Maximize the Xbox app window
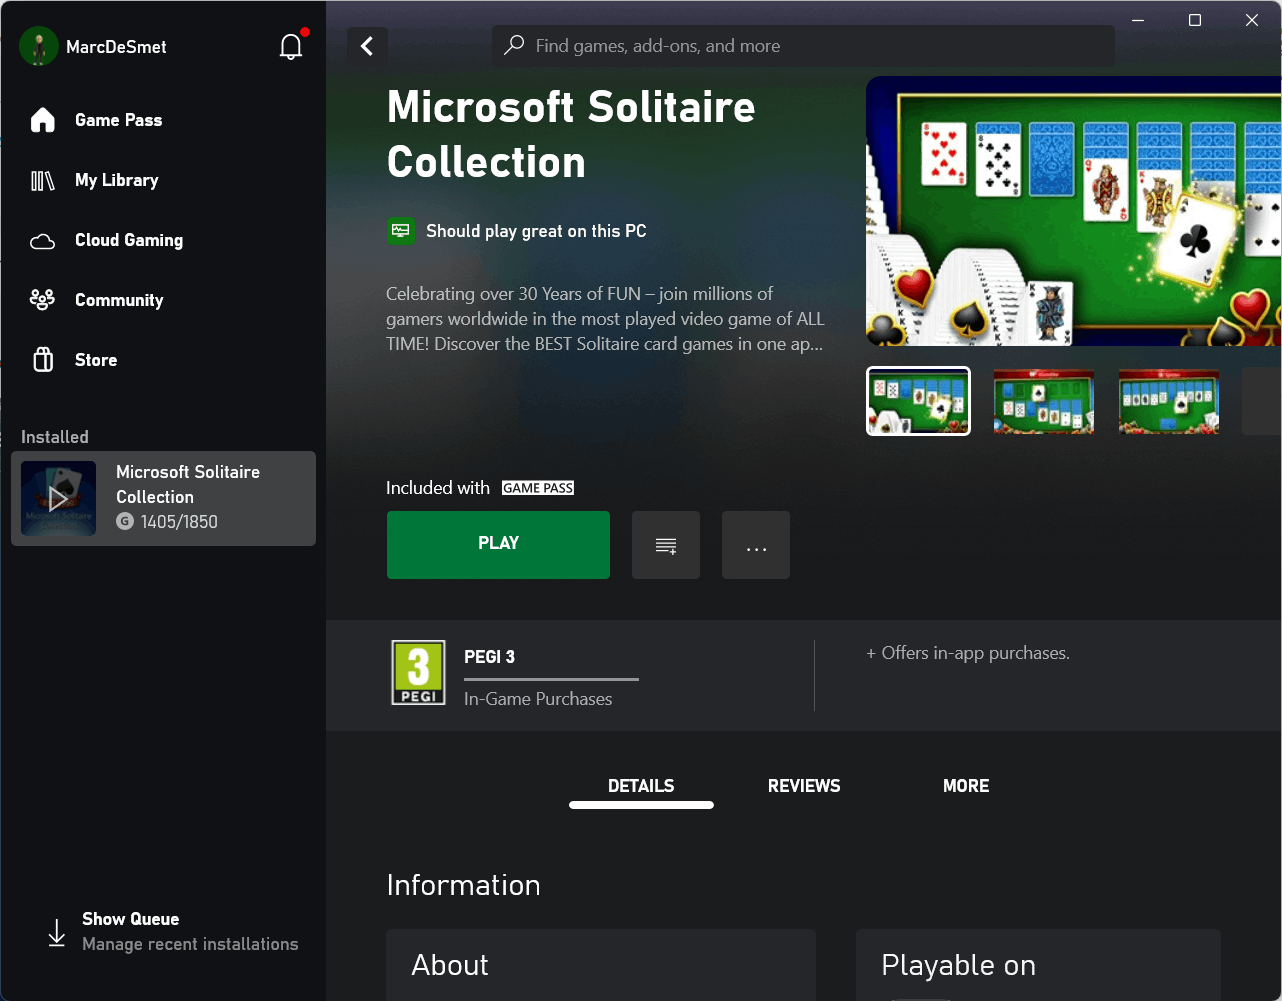The image size is (1282, 1001). pos(1194,20)
